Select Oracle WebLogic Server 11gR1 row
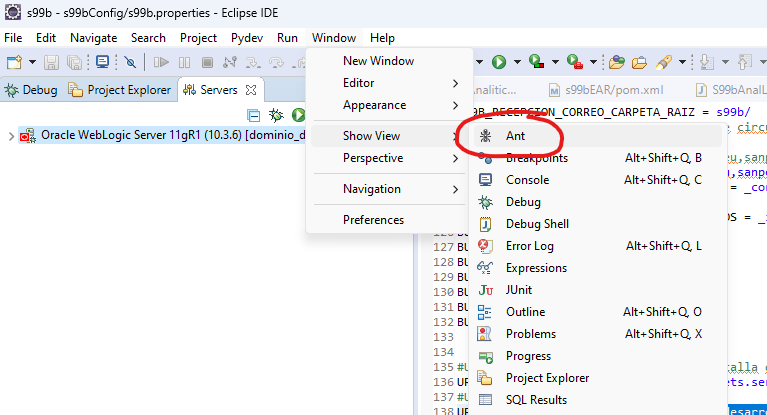 coord(161,135)
